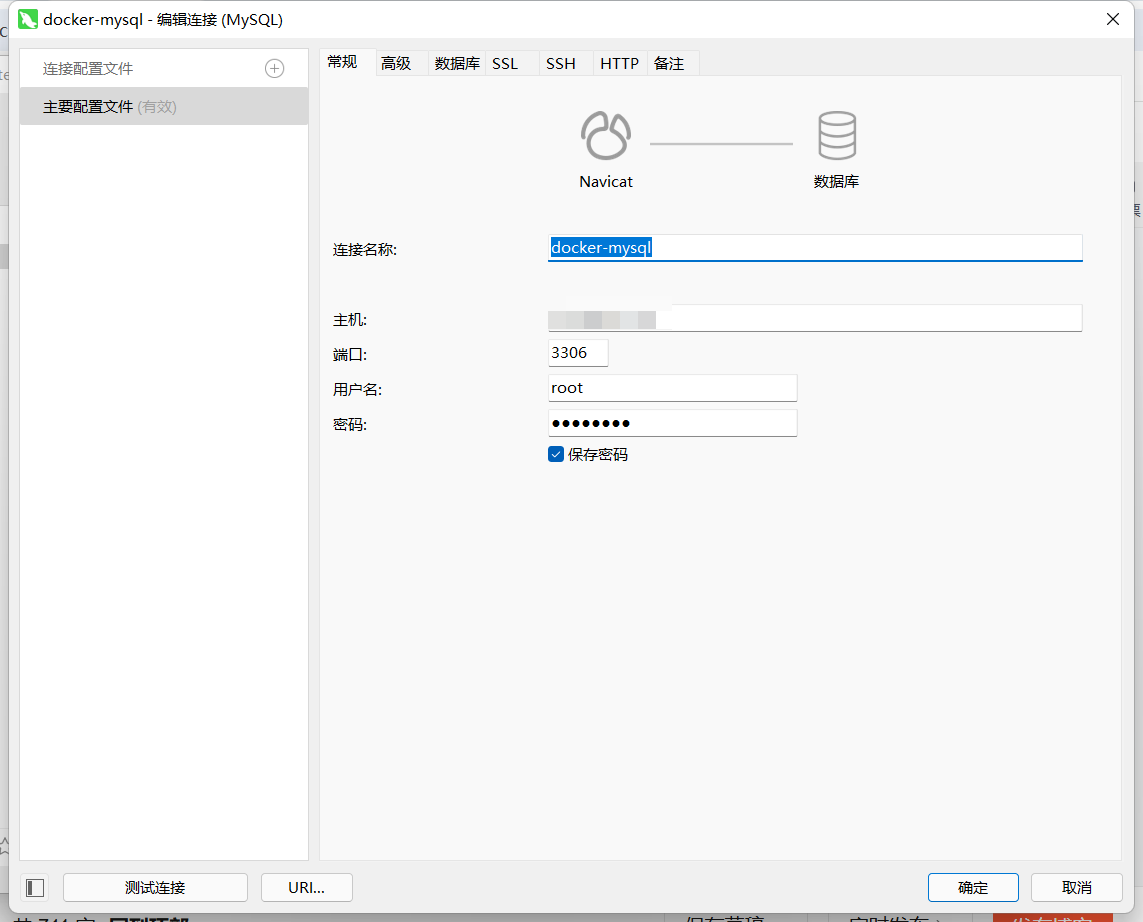Click the Navicat app icon in title bar
The image size is (1143, 922).
pos(28,20)
